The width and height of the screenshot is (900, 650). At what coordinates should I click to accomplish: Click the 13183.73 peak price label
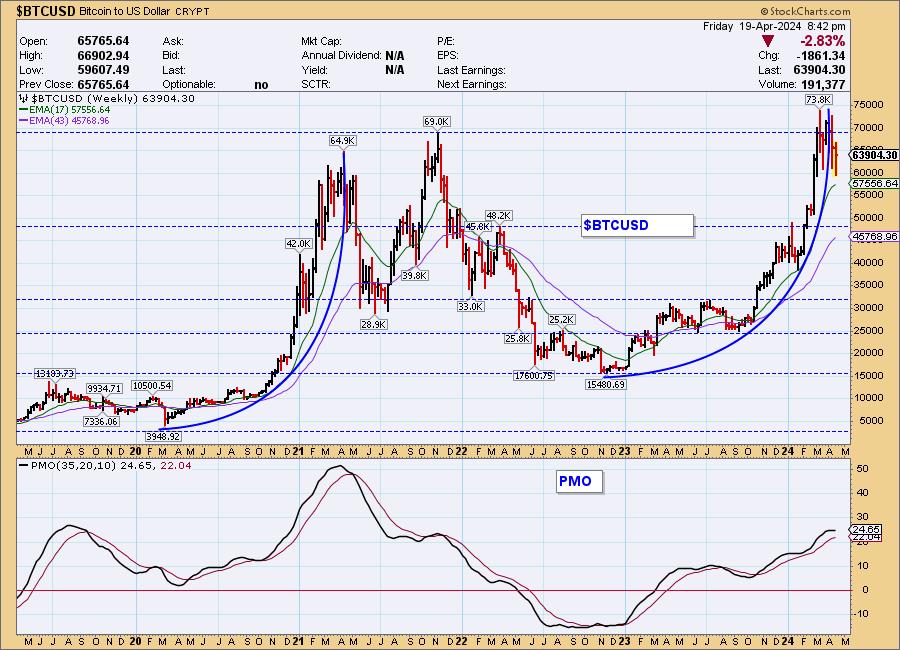[x=55, y=374]
